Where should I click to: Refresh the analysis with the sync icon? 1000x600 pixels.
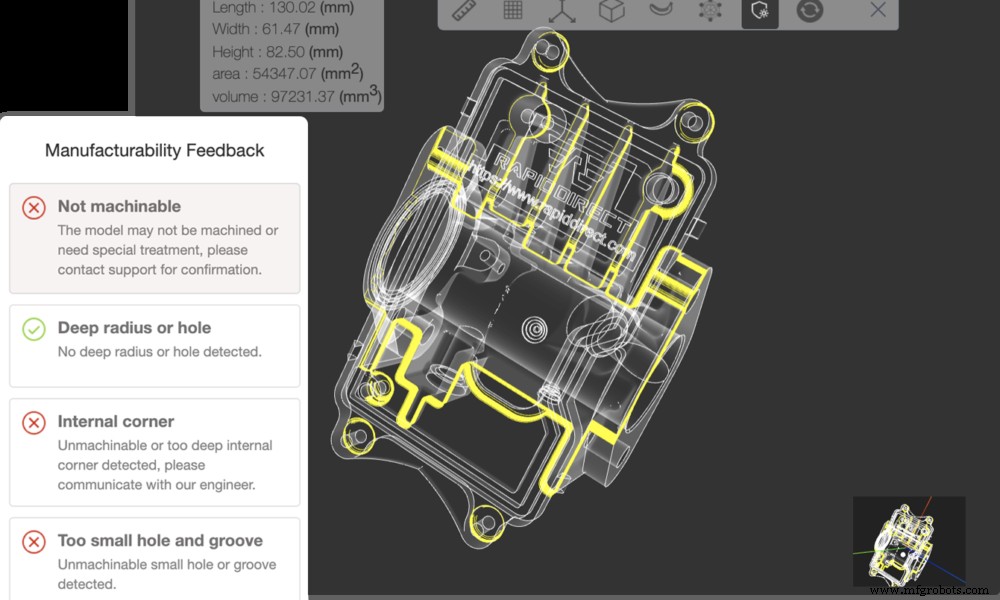809,12
